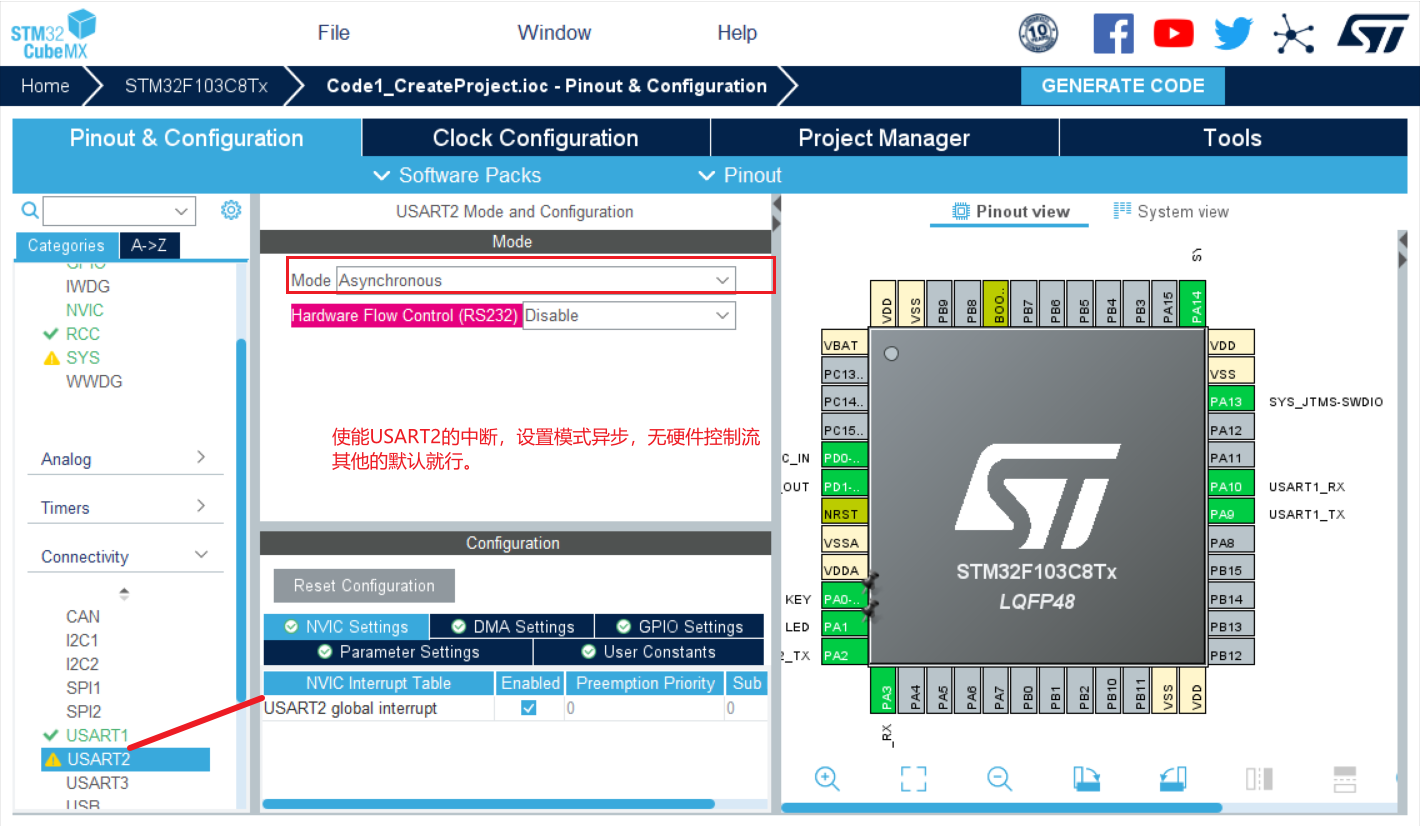Switch to Project Manager tab
Image resolution: width=1420 pixels, height=826 pixels.
884,138
